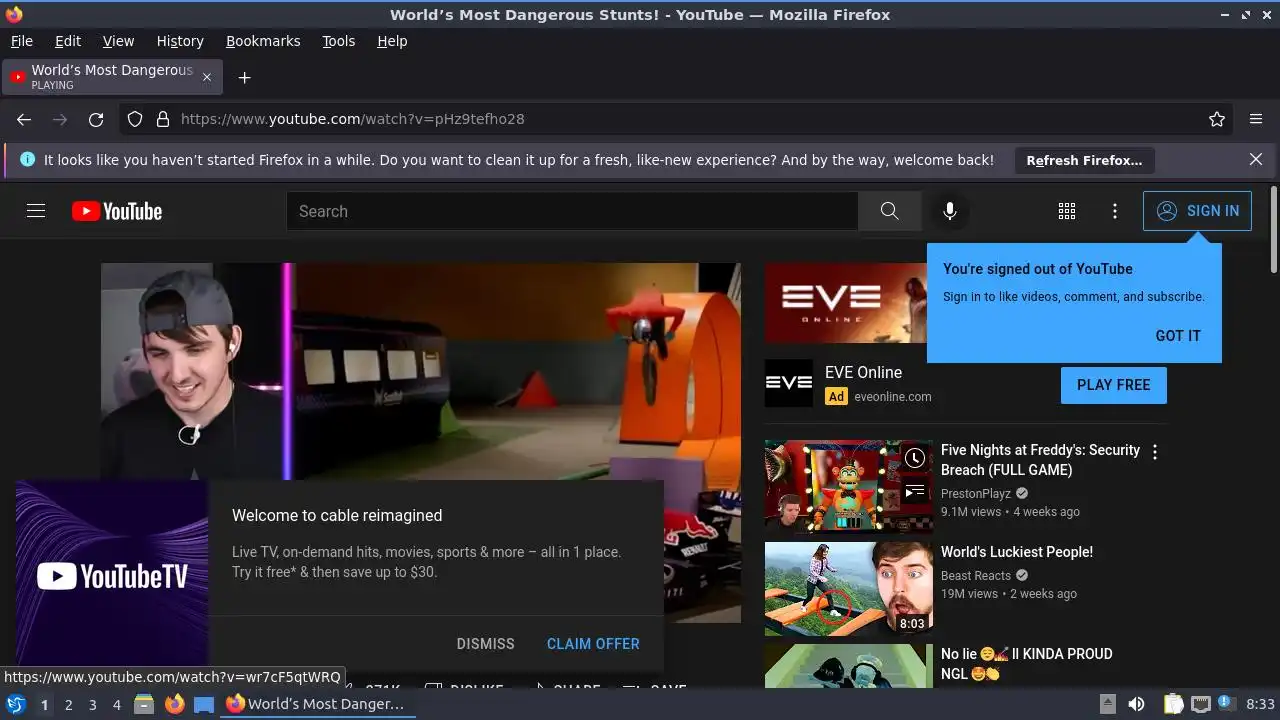Click the URL address bar

676,119
